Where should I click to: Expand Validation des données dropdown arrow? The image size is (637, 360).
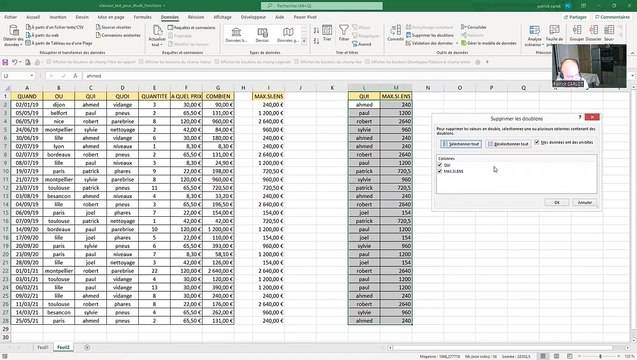click(457, 43)
